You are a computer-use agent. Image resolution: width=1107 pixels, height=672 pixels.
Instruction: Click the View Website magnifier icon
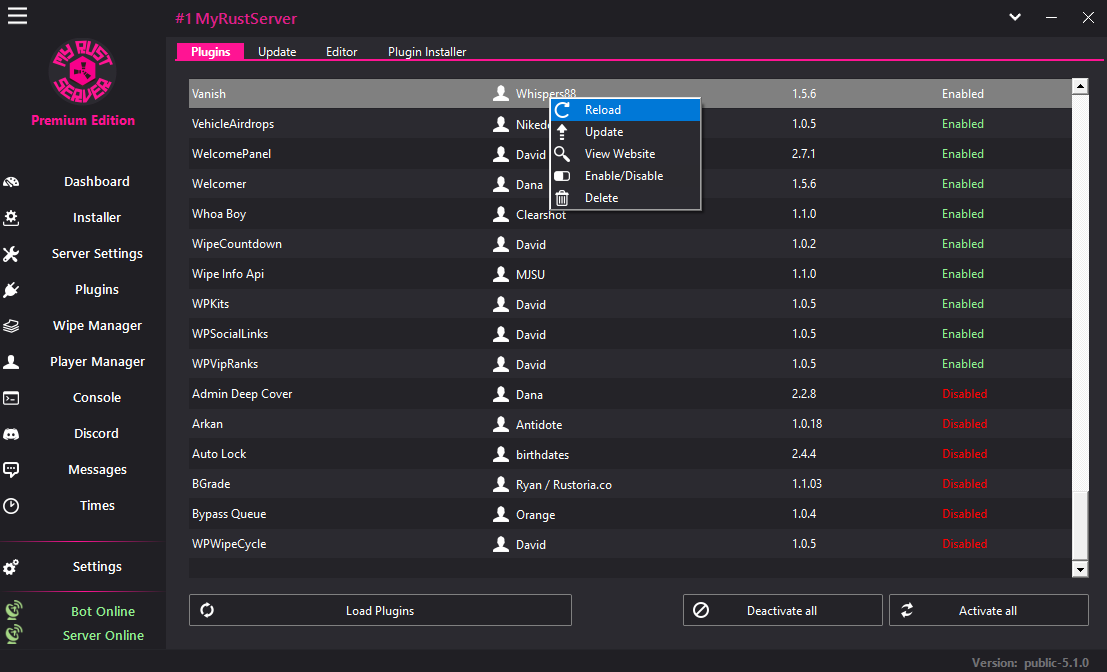pyautogui.click(x=562, y=154)
